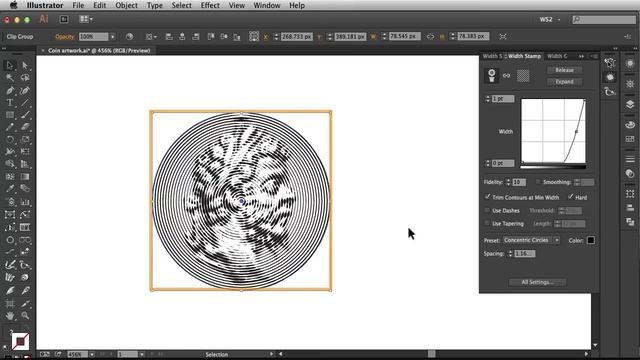Image resolution: width=640 pixels, height=360 pixels.
Task: Enable the Use Dashes checkbox
Action: (487, 211)
